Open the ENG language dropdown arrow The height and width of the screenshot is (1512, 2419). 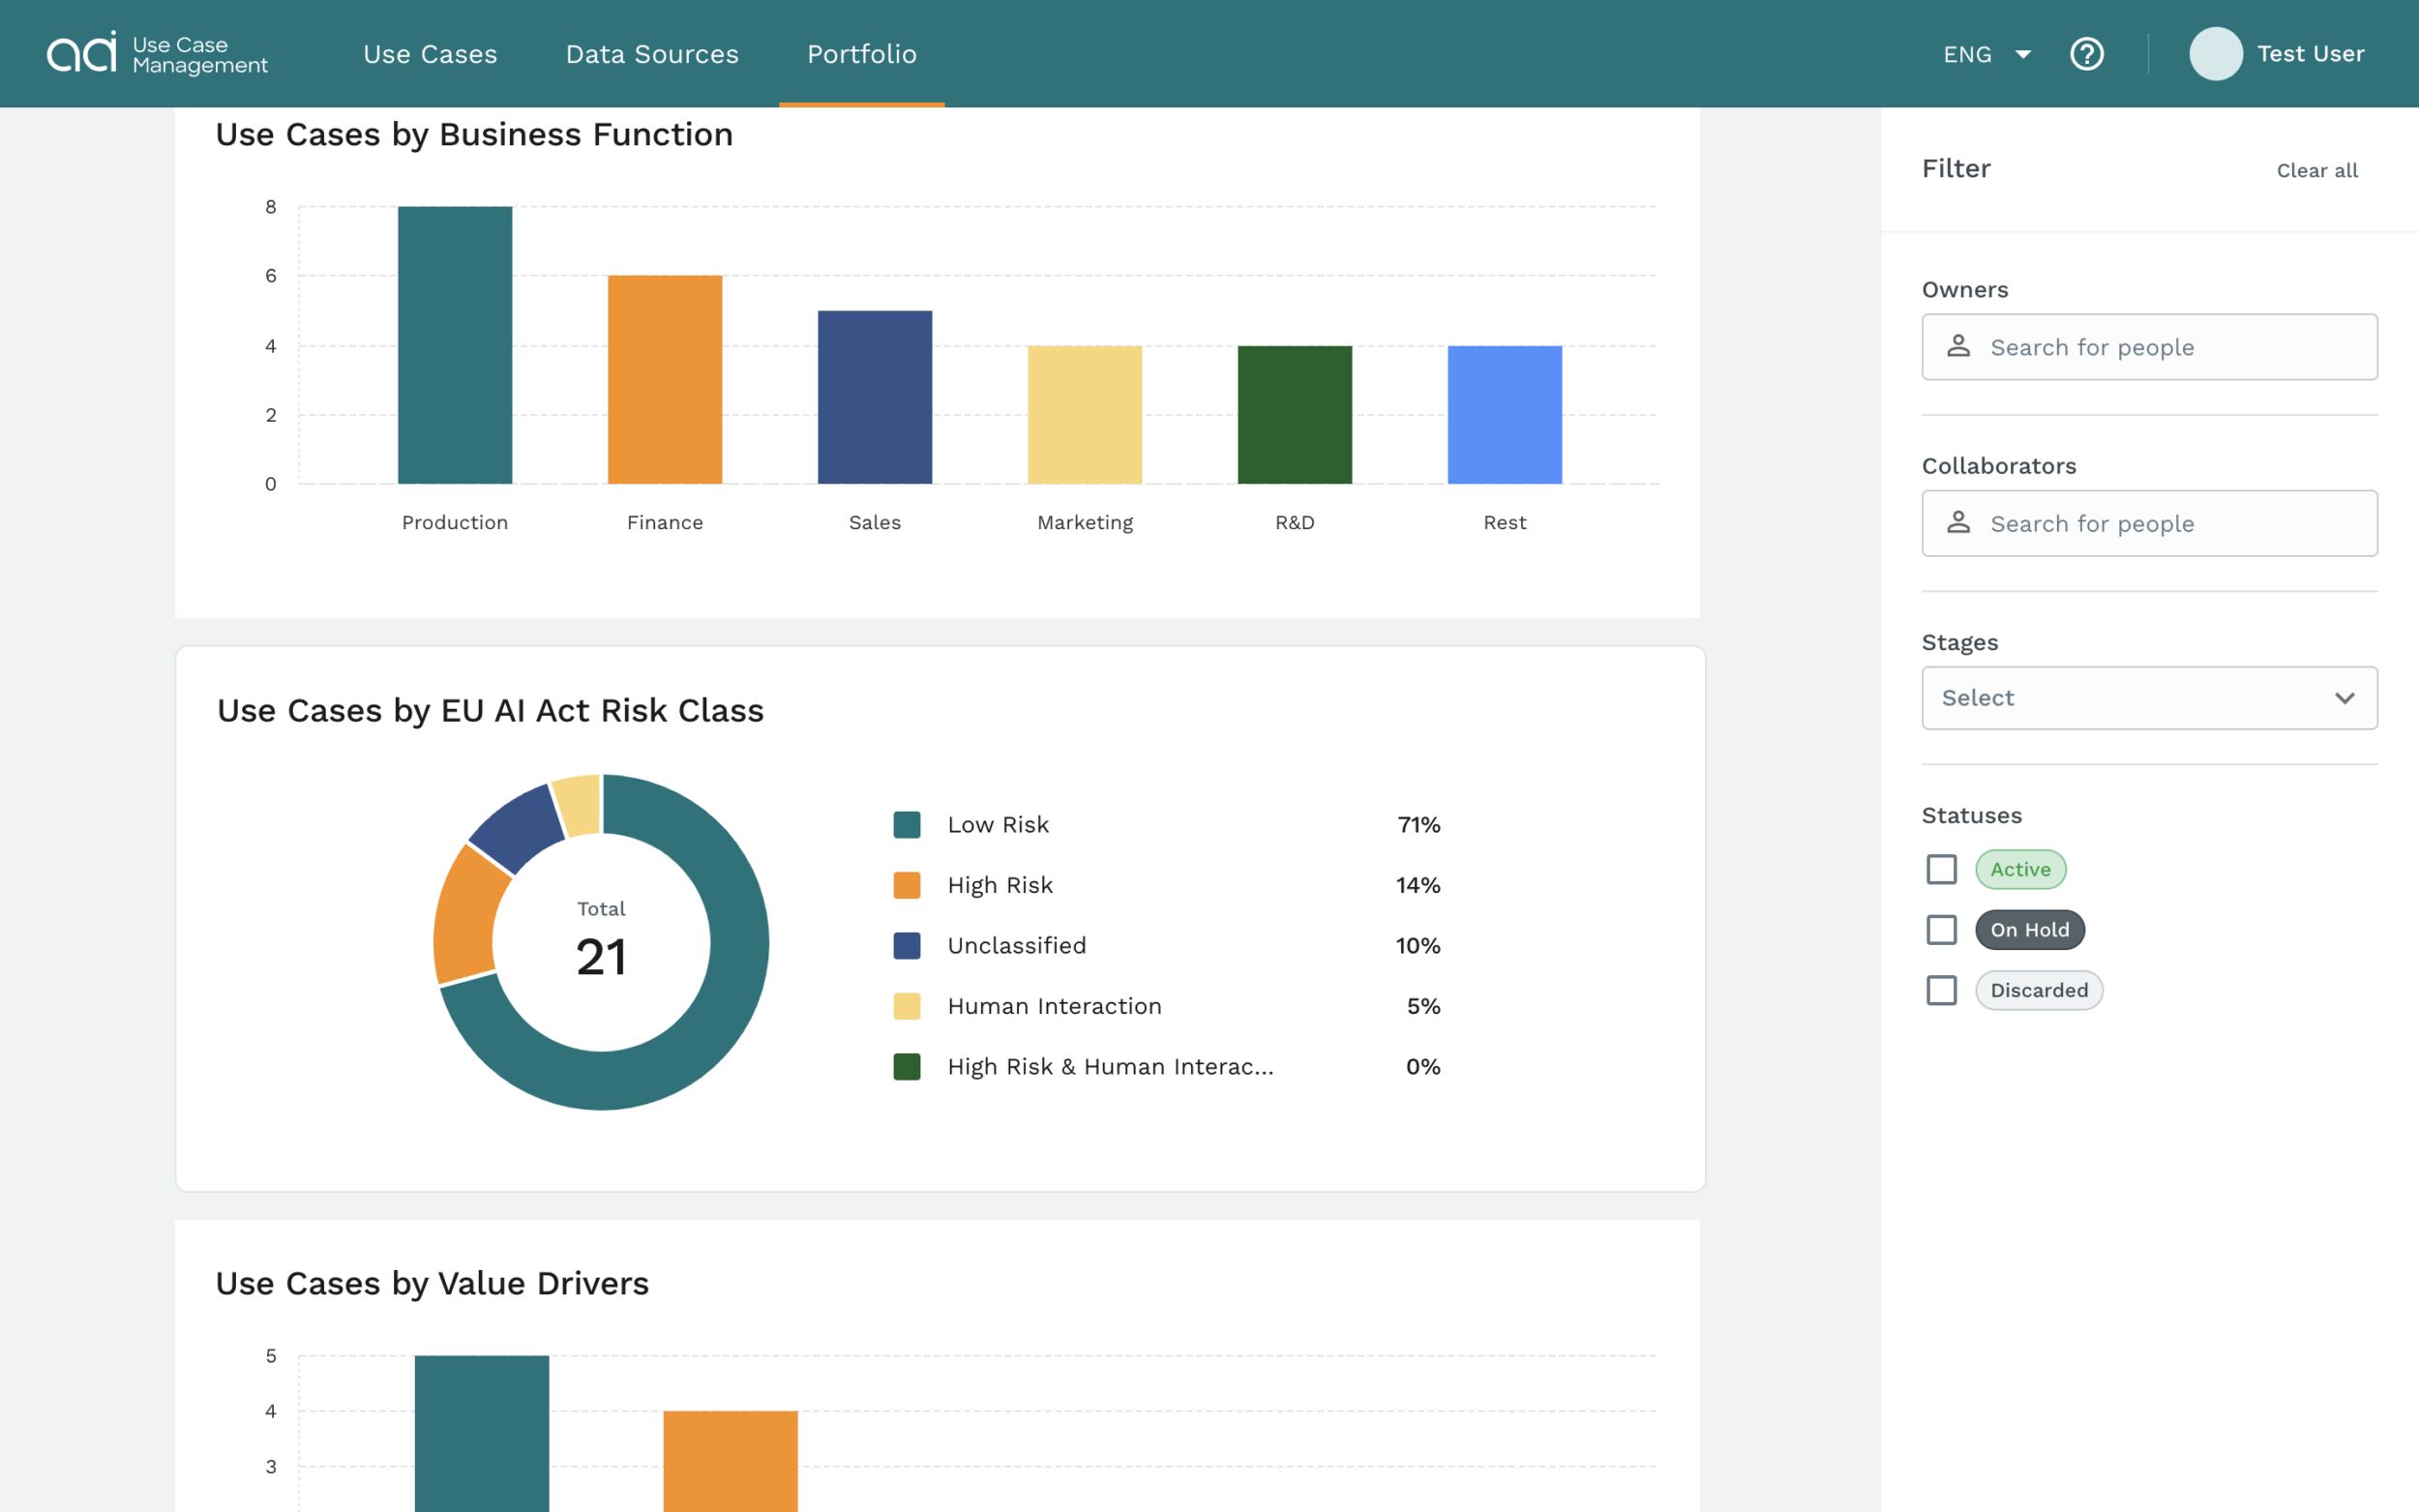pyautogui.click(x=2022, y=54)
